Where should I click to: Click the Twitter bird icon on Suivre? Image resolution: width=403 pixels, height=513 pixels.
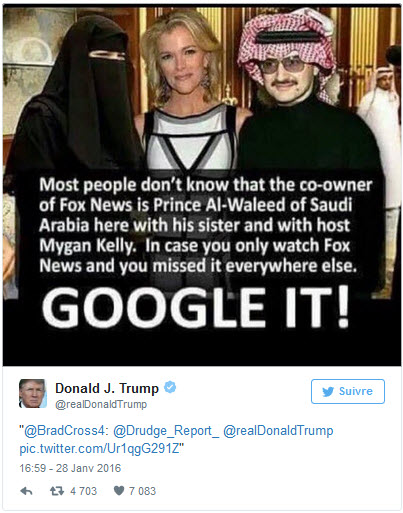click(328, 391)
